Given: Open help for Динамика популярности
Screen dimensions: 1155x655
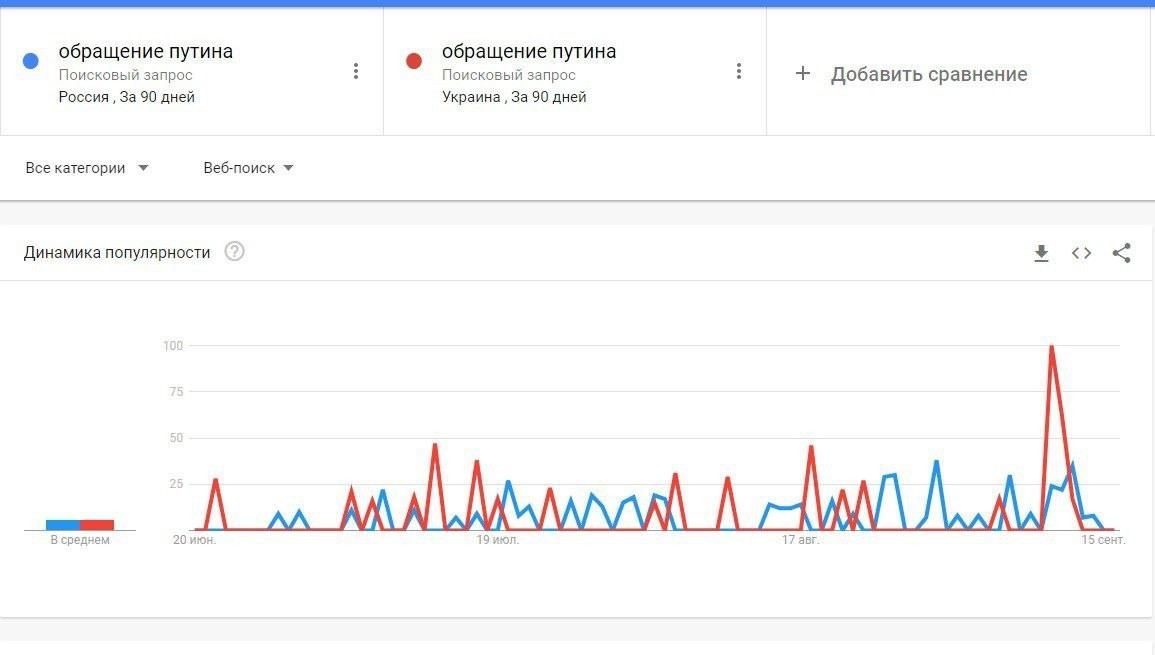Looking at the screenshot, I should click(x=234, y=252).
